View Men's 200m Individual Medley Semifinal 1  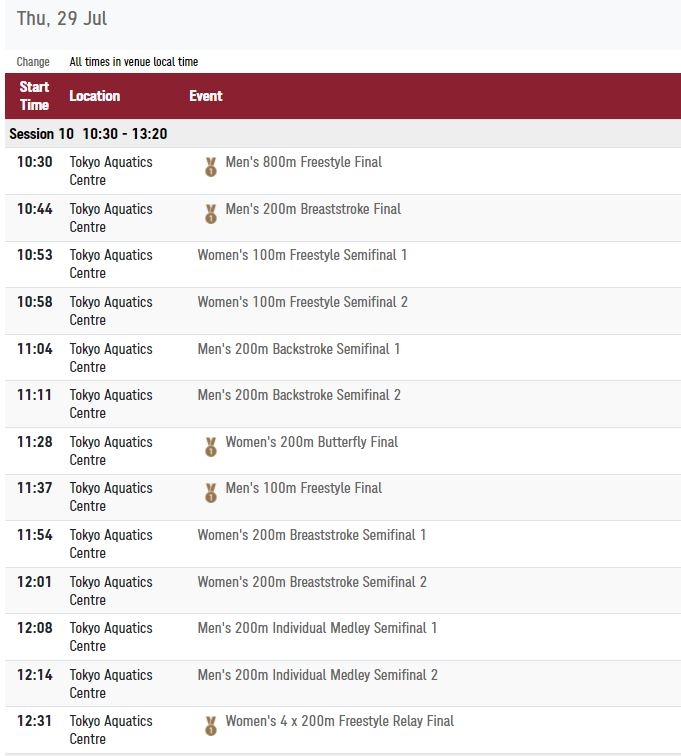(x=317, y=628)
